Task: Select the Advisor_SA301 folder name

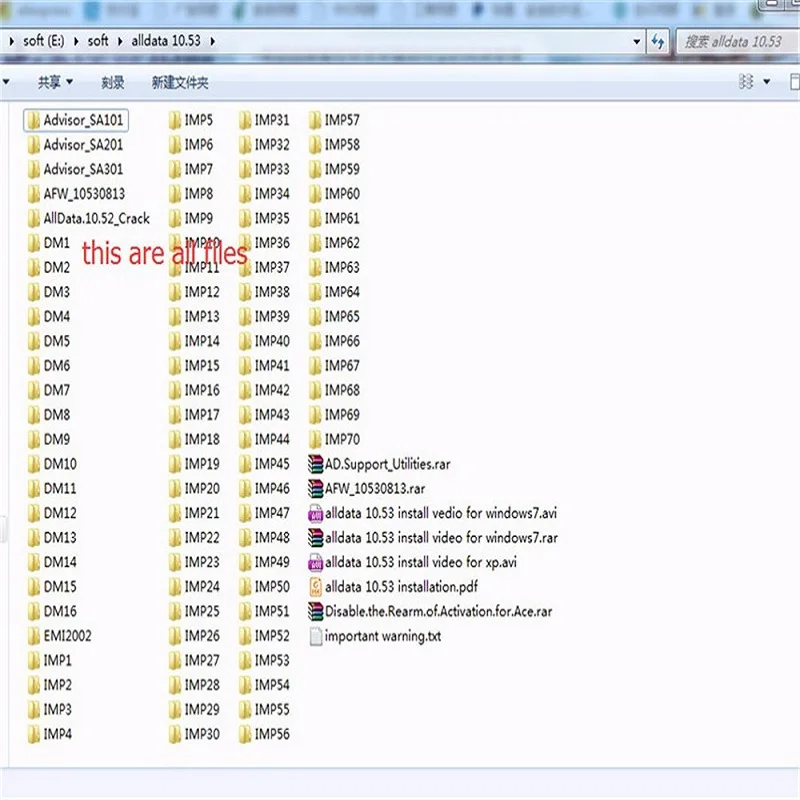Action: [x=83, y=169]
